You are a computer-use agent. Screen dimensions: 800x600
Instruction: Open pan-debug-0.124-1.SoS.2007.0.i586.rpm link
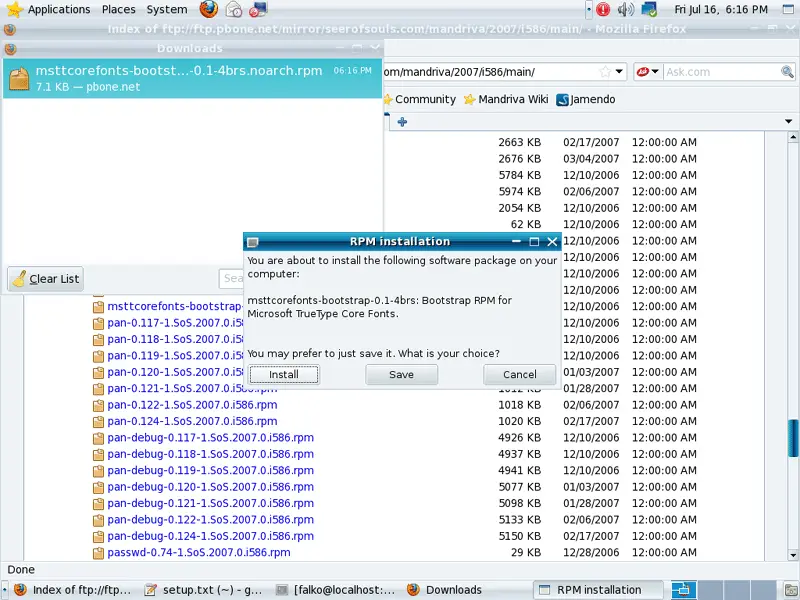point(210,536)
